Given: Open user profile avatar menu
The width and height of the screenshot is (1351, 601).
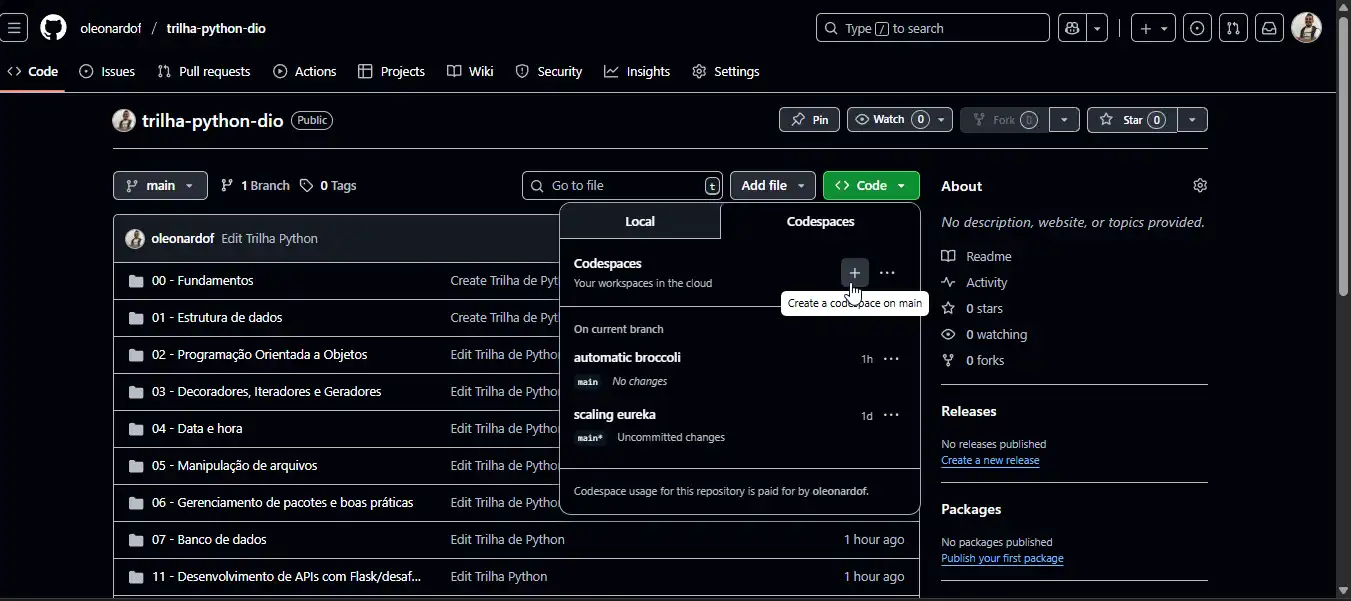Looking at the screenshot, I should click(x=1306, y=28).
